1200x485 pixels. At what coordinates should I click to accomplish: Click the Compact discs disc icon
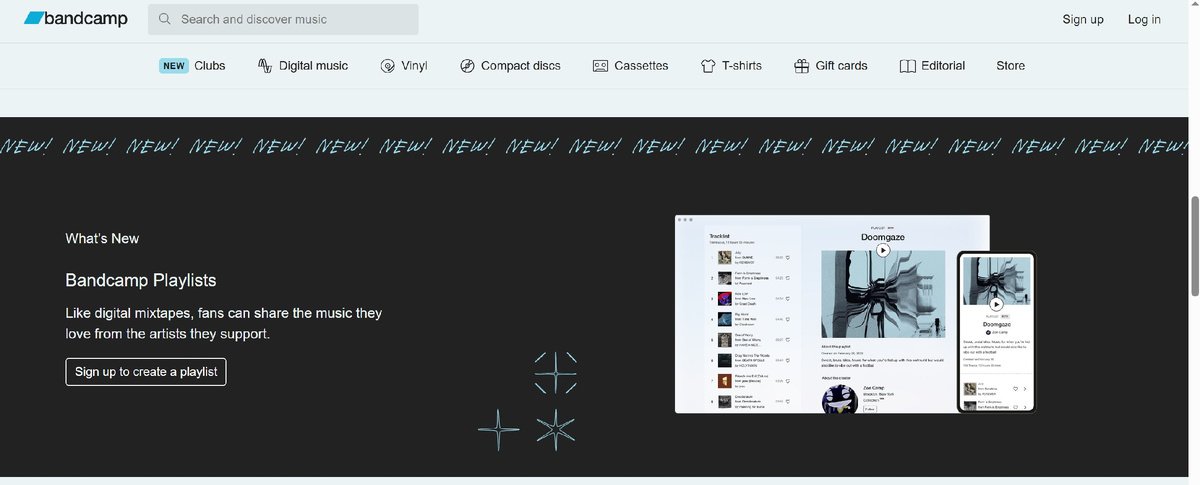(467, 66)
